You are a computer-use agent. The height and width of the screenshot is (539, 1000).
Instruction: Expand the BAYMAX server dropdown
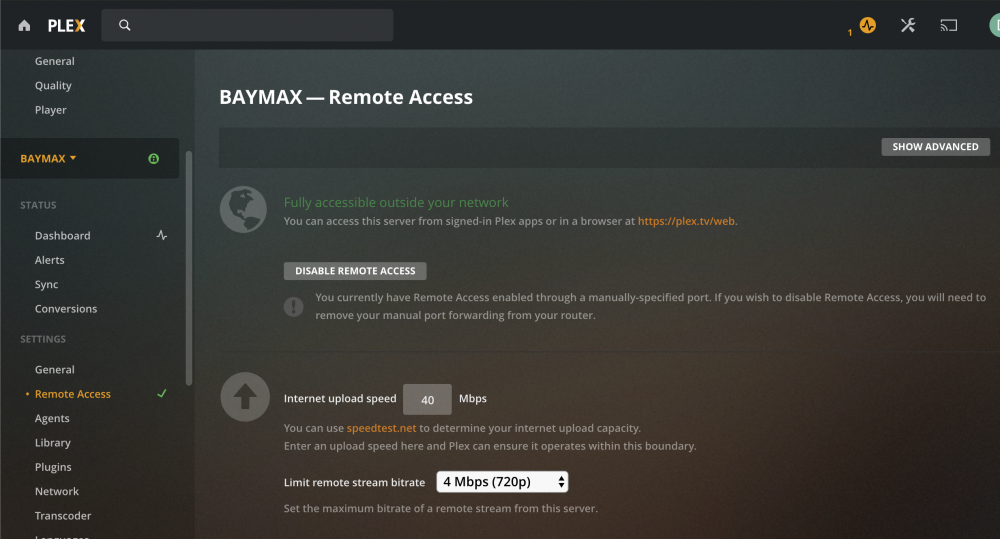click(x=48, y=158)
